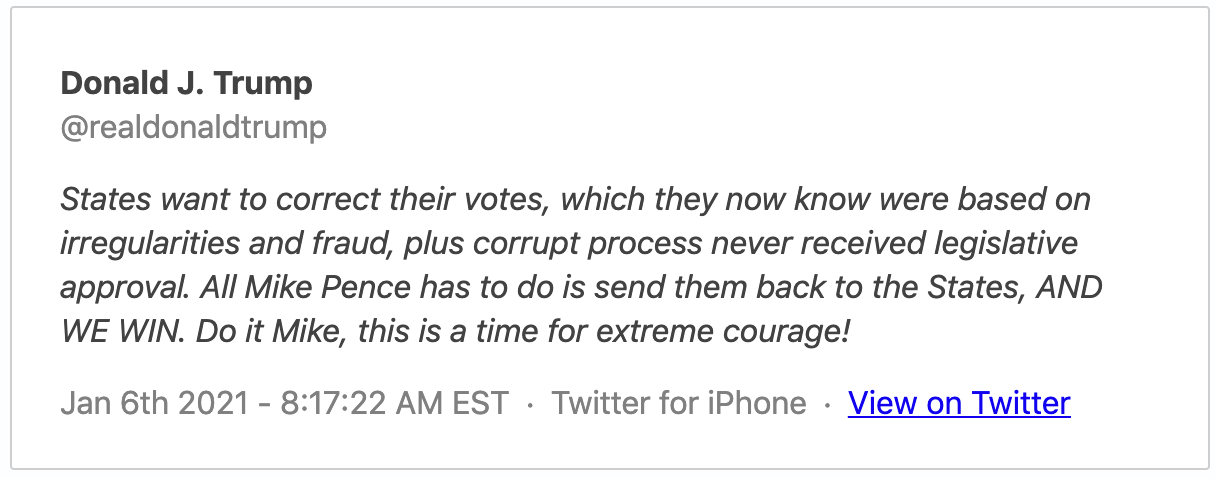The width and height of the screenshot is (1214, 478).
Task: Click the word 'iPhone' in the source
Action: coord(759,403)
